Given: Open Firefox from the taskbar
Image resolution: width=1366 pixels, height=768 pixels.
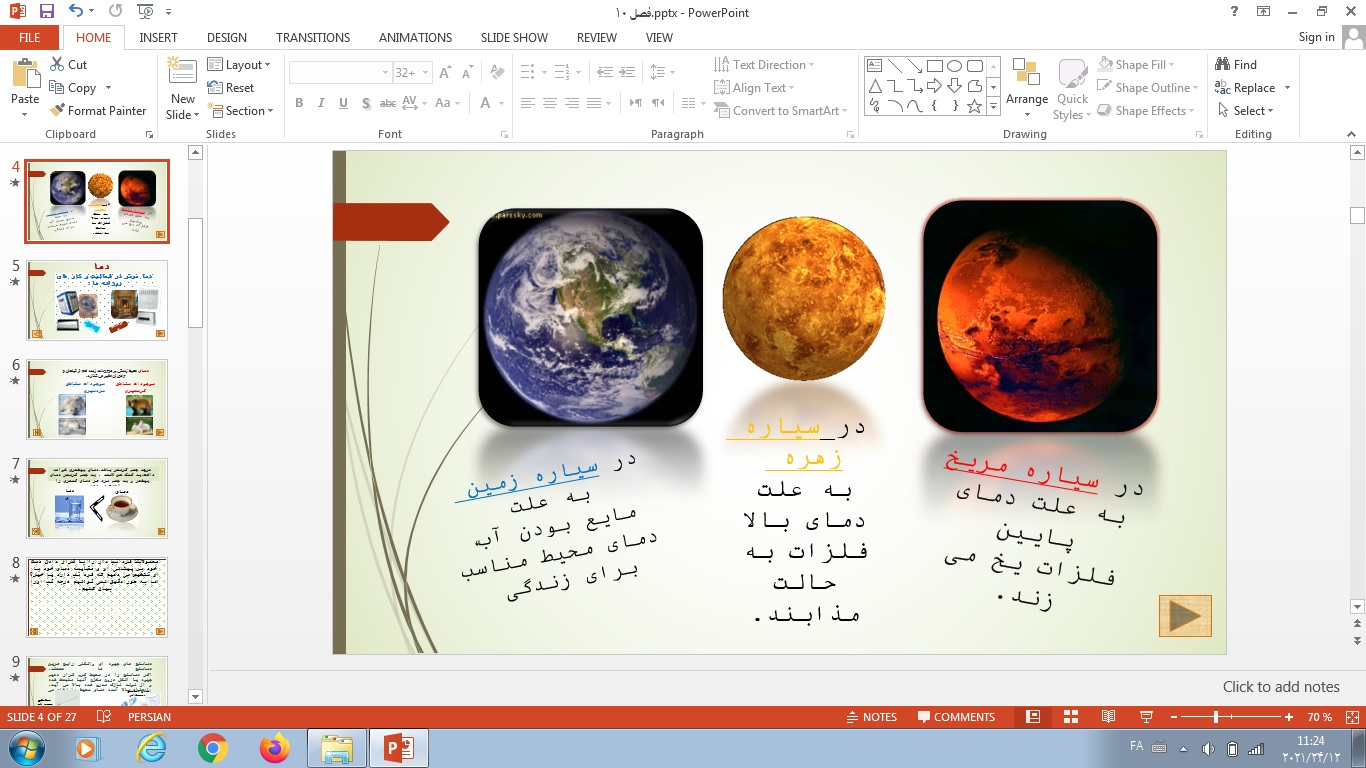Looking at the screenshot, I should (x=273, y=748).
